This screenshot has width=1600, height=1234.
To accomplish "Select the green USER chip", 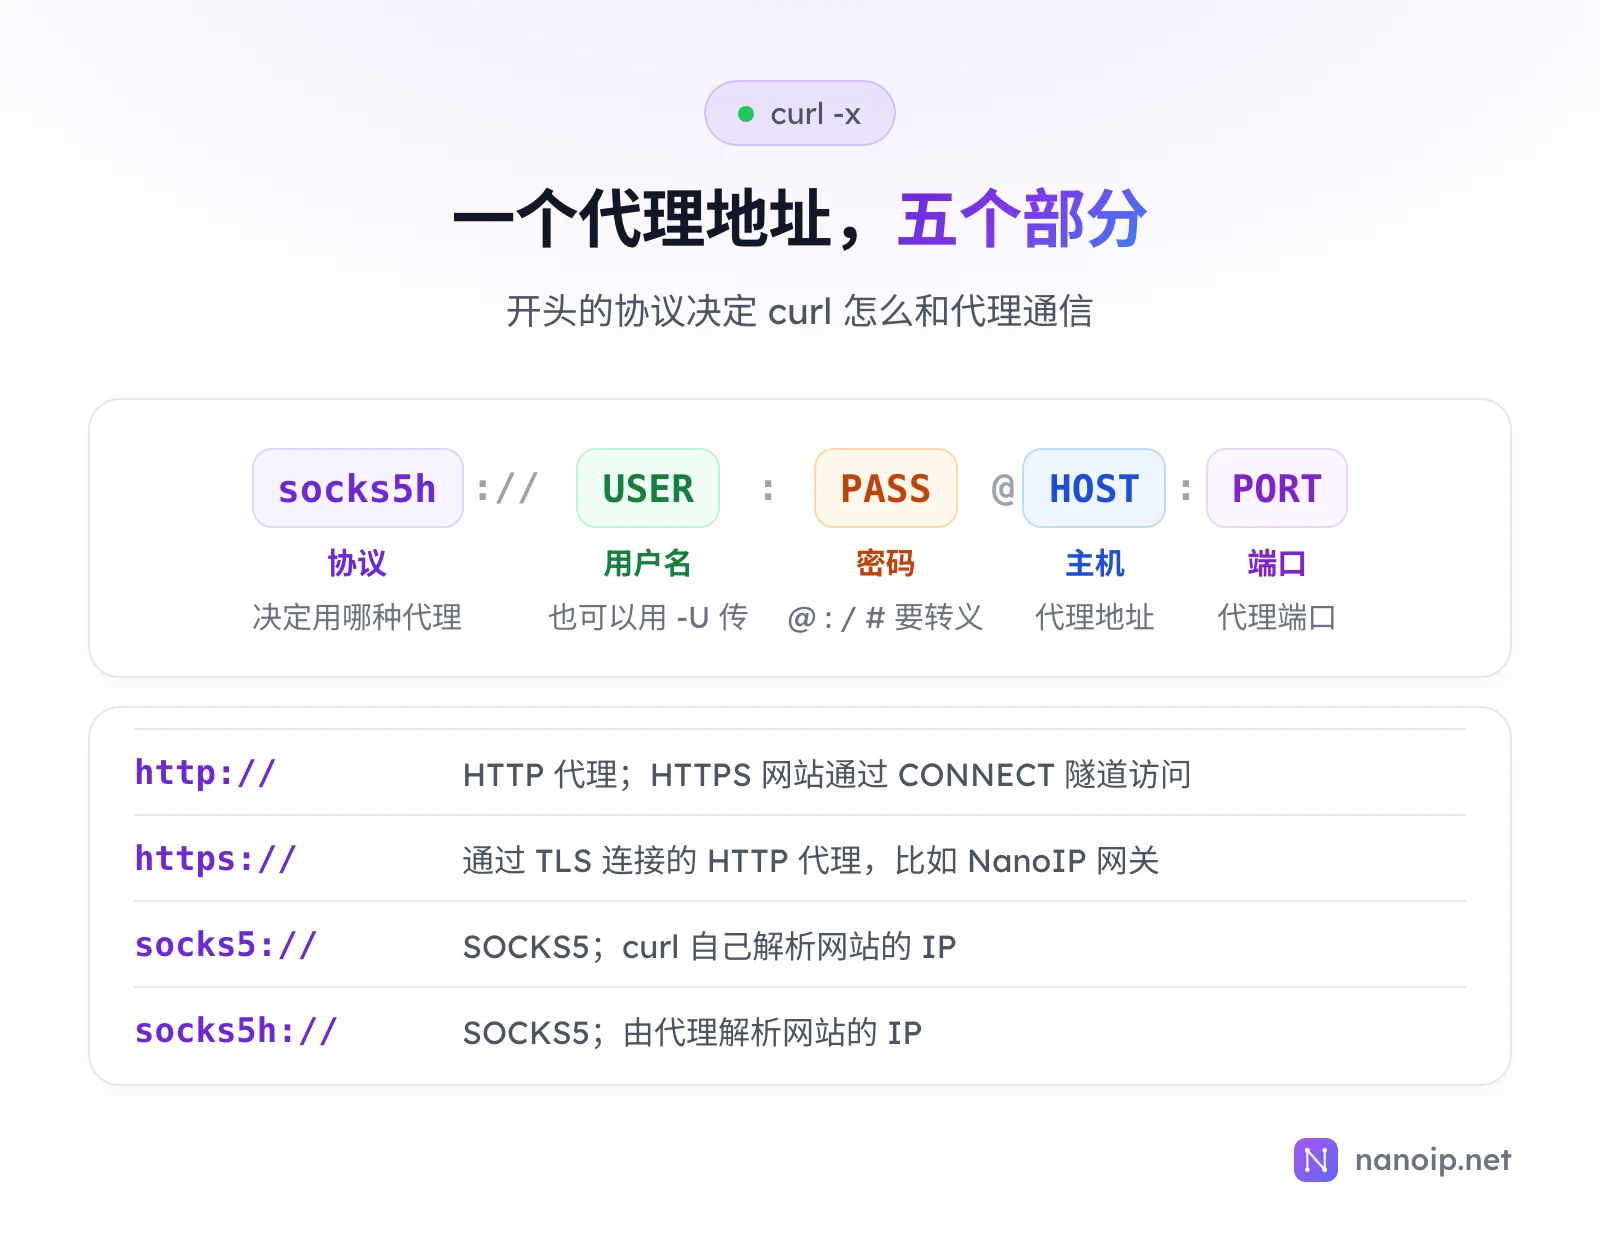I will coord(648,488).
